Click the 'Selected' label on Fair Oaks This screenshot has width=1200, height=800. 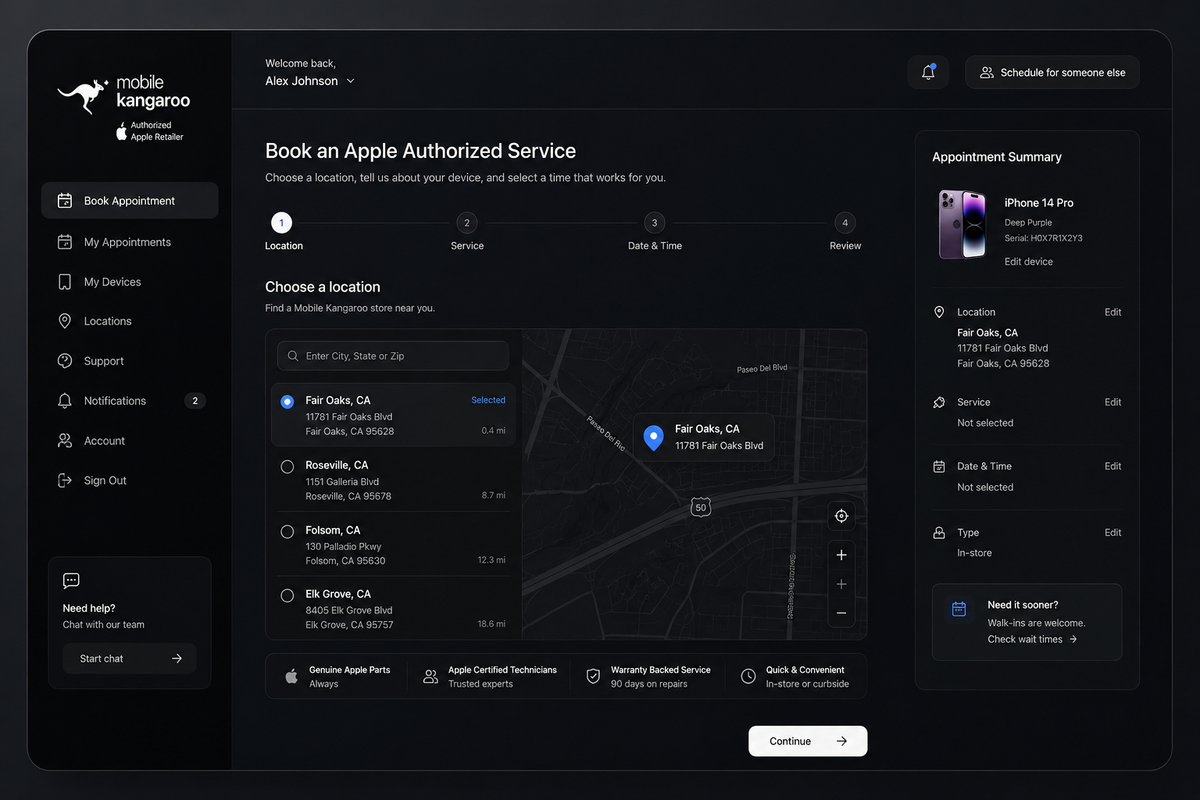pyautogui.click(x=488, y=400)
